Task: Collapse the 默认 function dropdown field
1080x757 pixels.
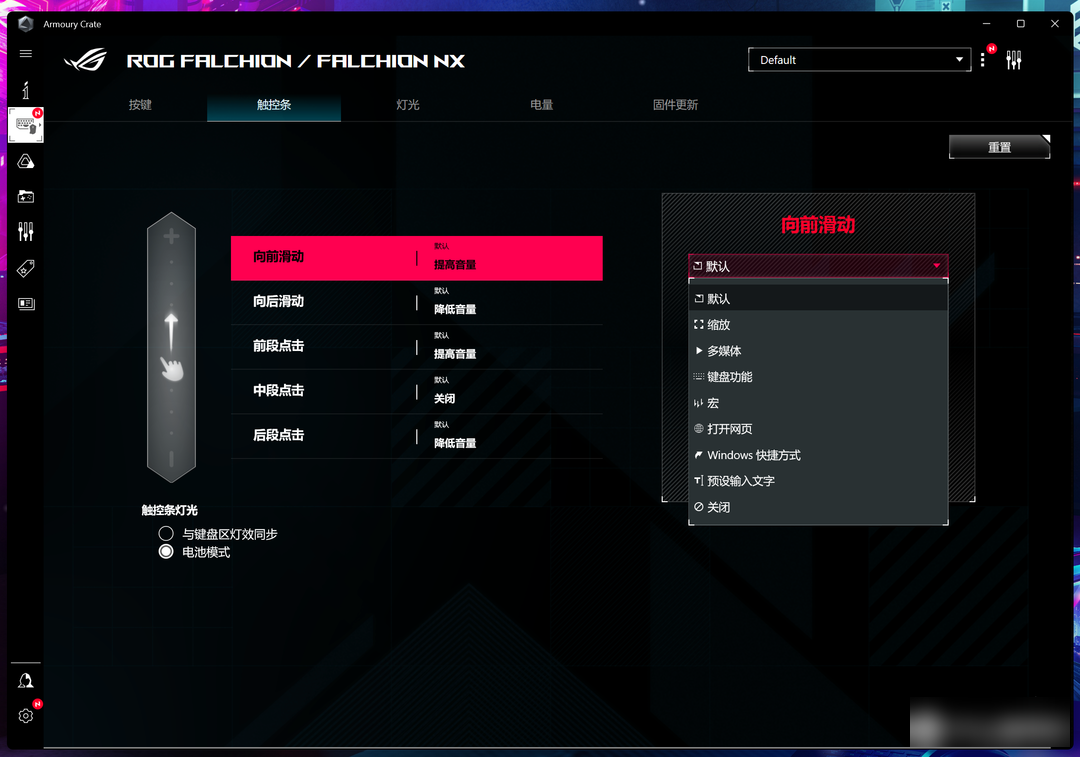Action: (x=818, y=266)
